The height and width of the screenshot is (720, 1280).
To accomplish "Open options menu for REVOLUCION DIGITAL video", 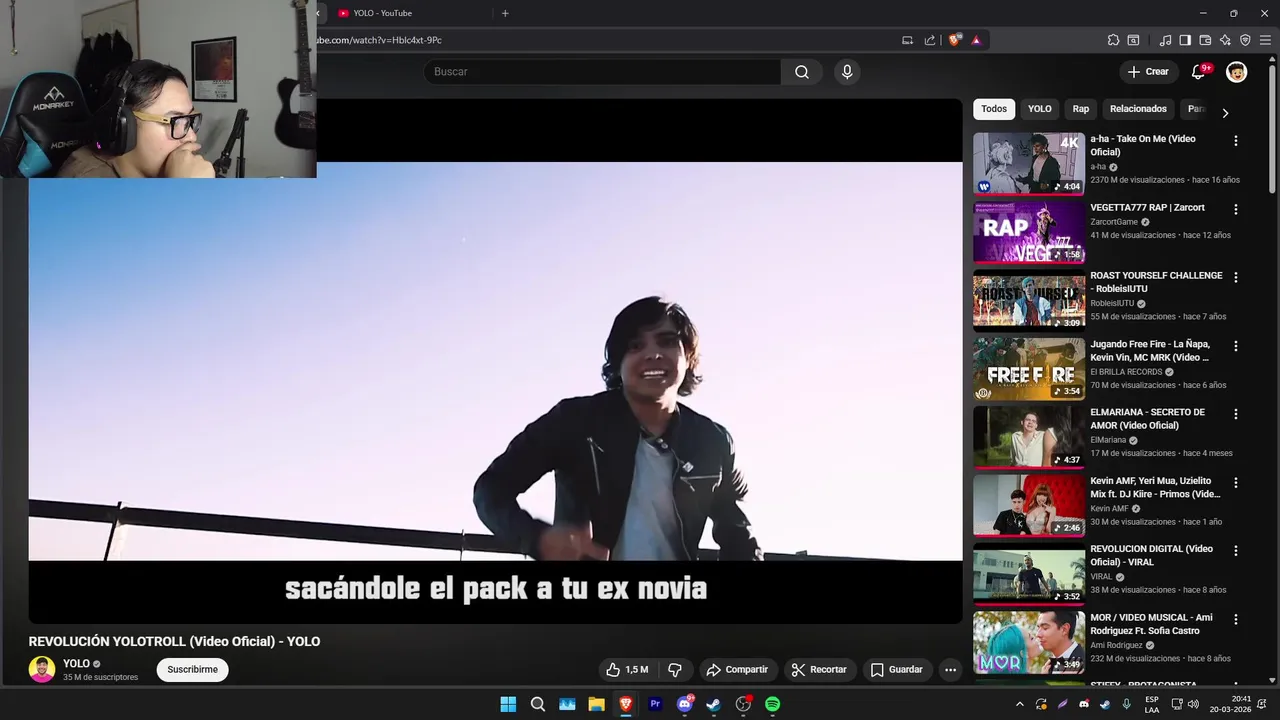I will click(1236, 551).
